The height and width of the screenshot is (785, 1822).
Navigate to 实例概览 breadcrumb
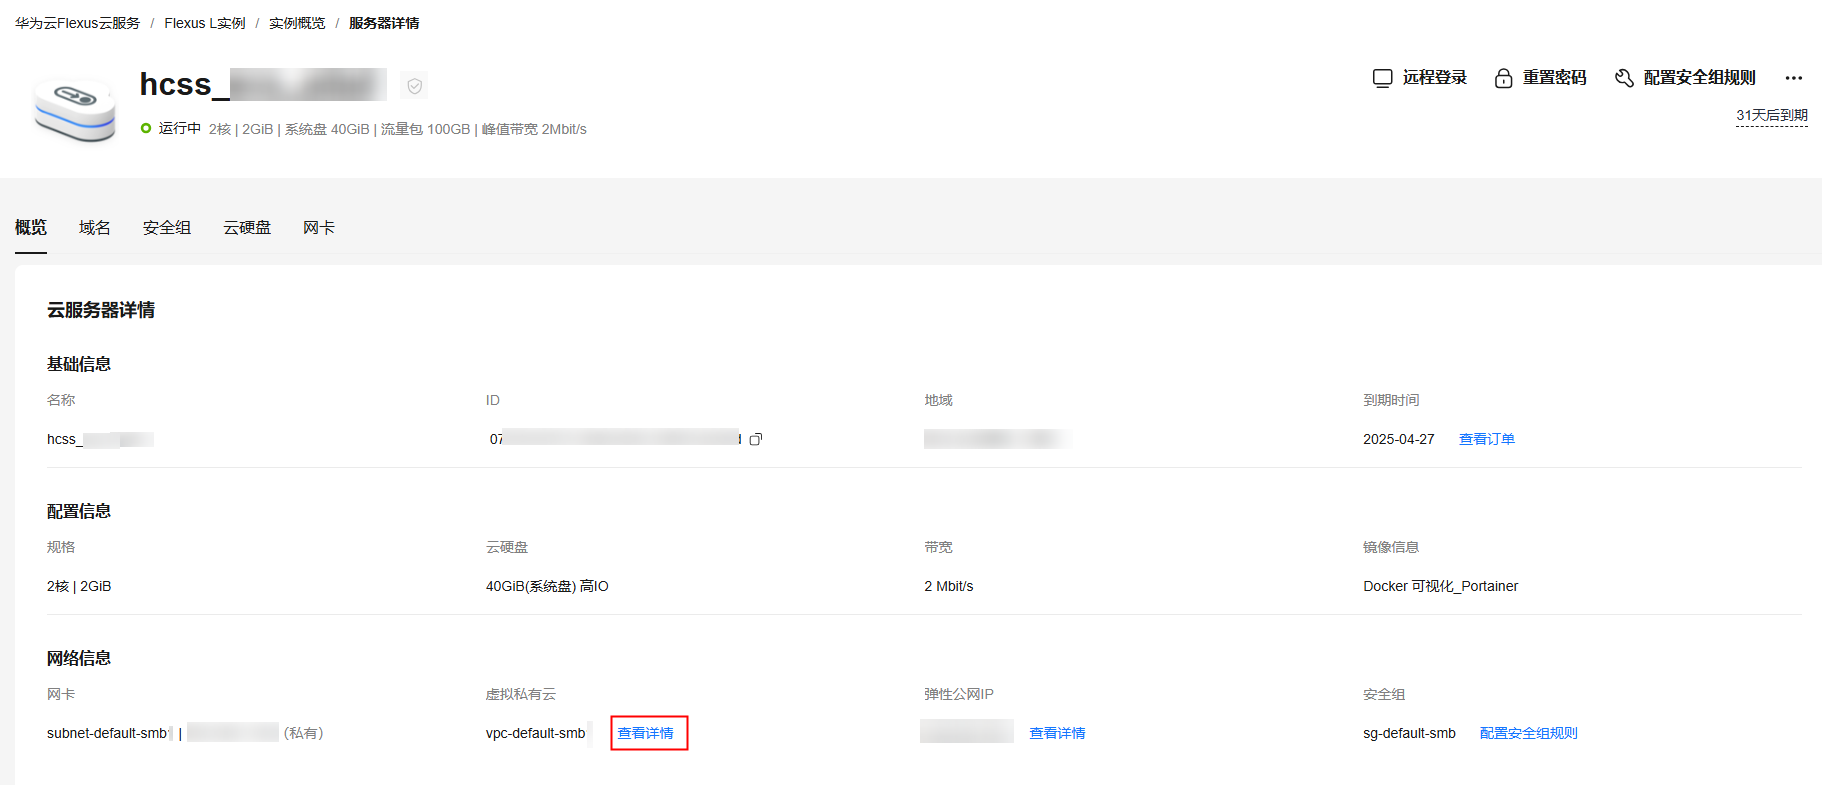coord(297,23)
